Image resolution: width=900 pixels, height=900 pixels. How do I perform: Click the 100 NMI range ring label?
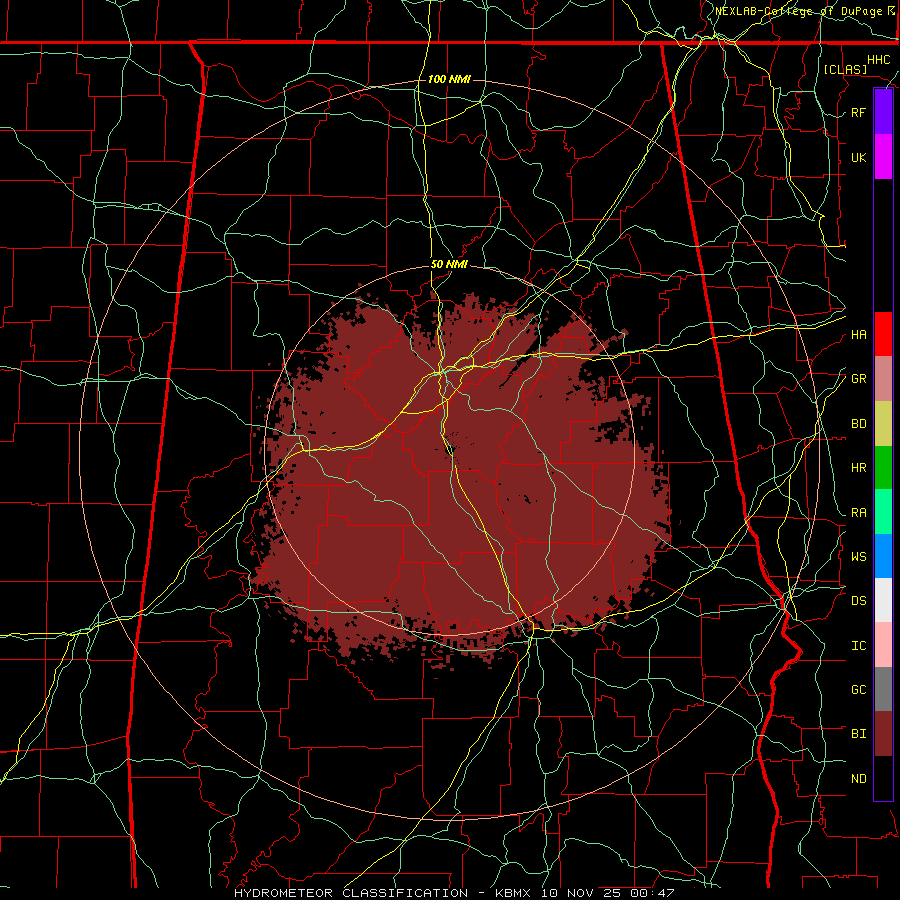click(x=449, y=79)
